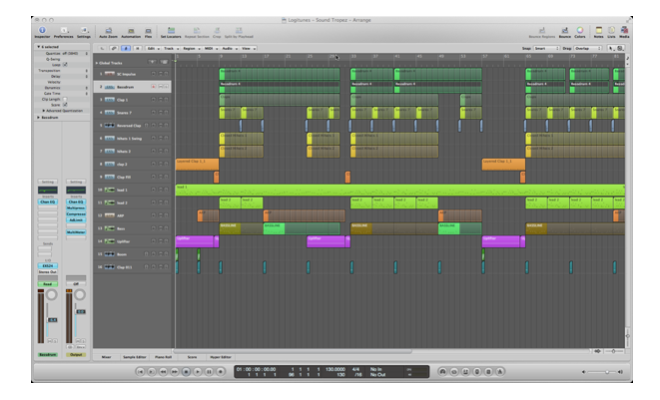Toggle record enable on Bassdrum track
Image resolution: width=660 pixels, height=400 pixels.
pyautogui.click(x=153, y=87)
